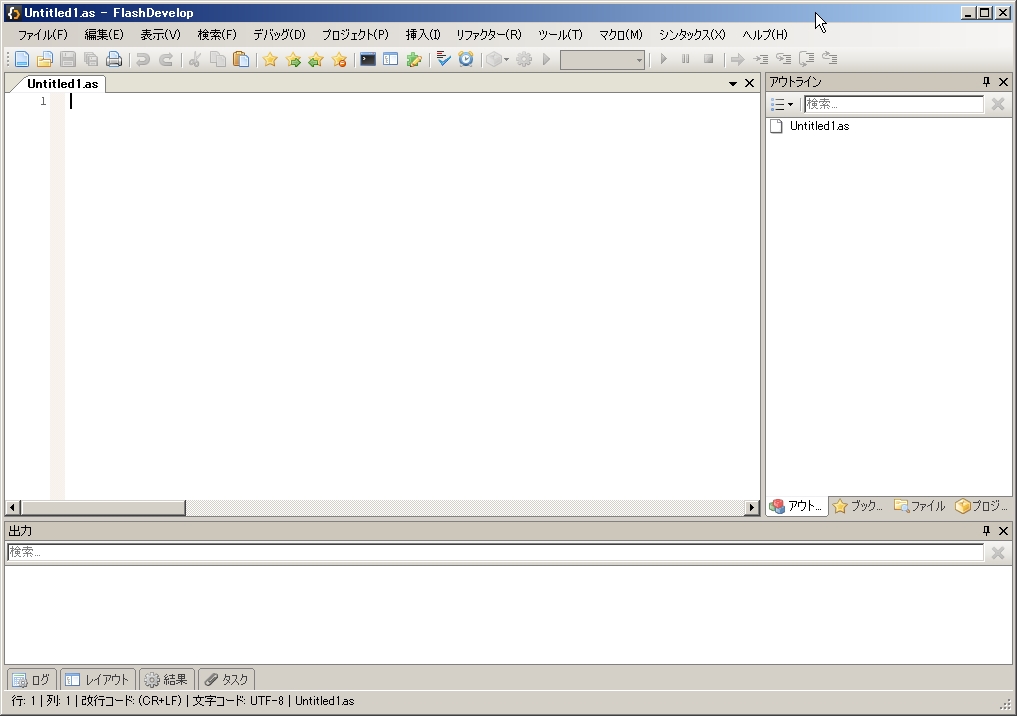1017x716 pixels.
Task: Open the ヘルプ(H) menu
Action: (765, 35)
